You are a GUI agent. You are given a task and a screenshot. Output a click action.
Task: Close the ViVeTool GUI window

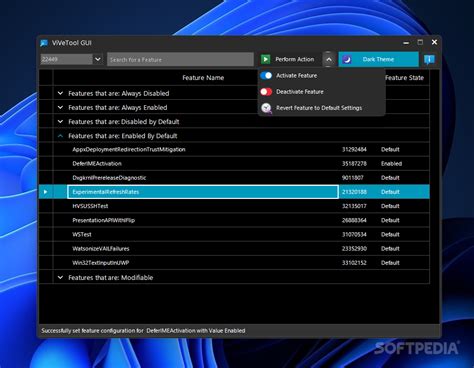pos(434,42)
